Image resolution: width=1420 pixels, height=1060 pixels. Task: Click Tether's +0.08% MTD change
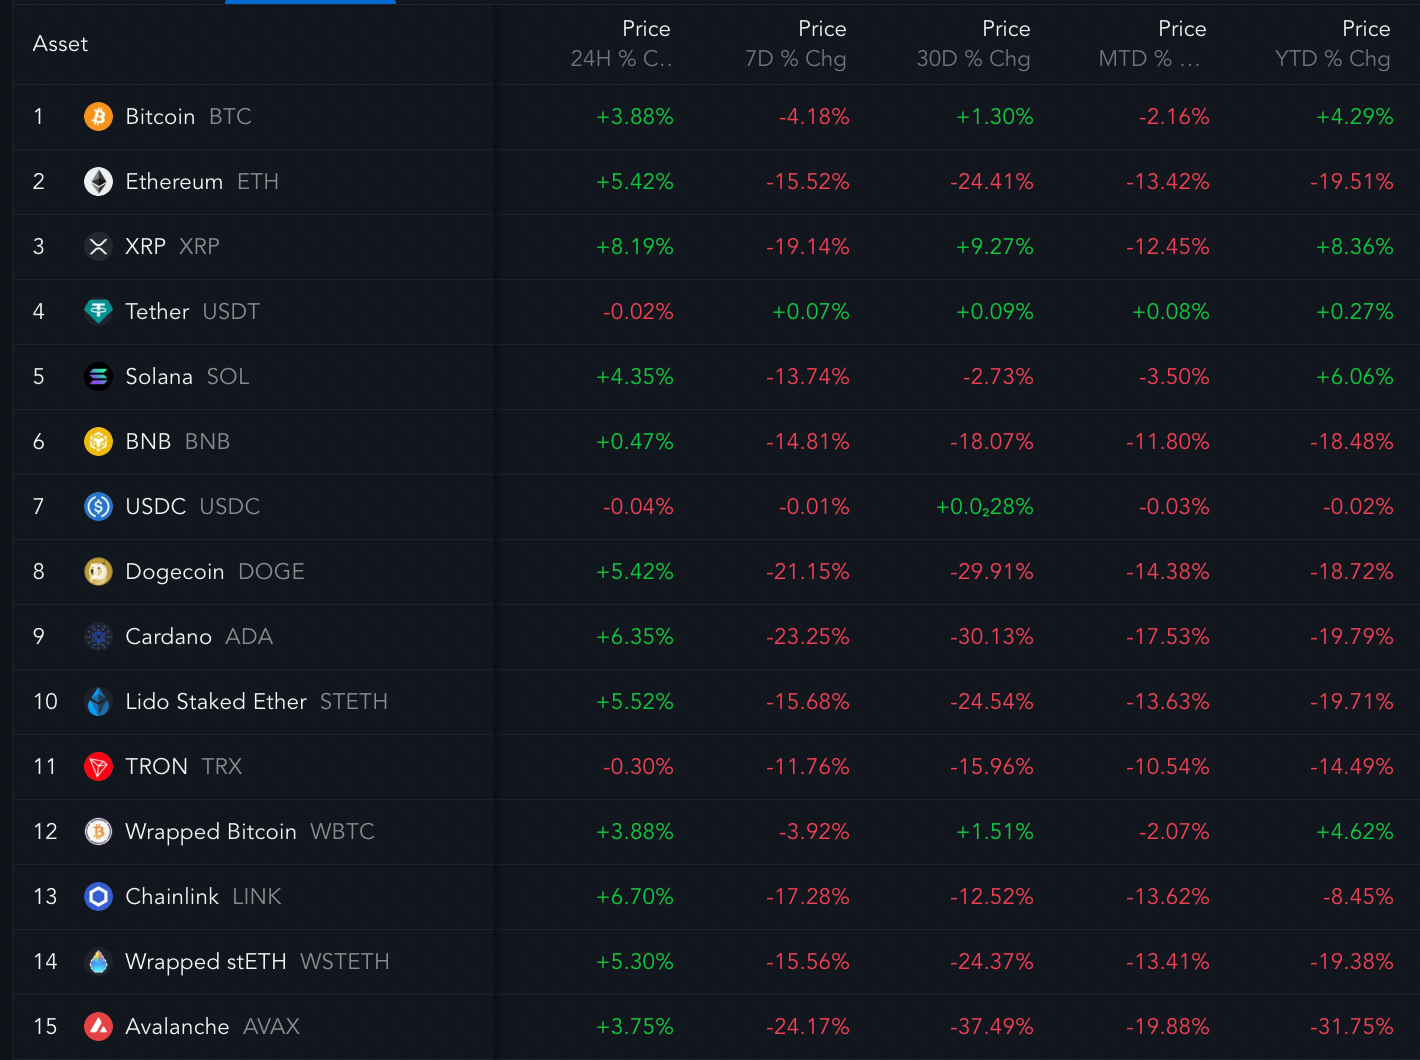coord(1171,312)
